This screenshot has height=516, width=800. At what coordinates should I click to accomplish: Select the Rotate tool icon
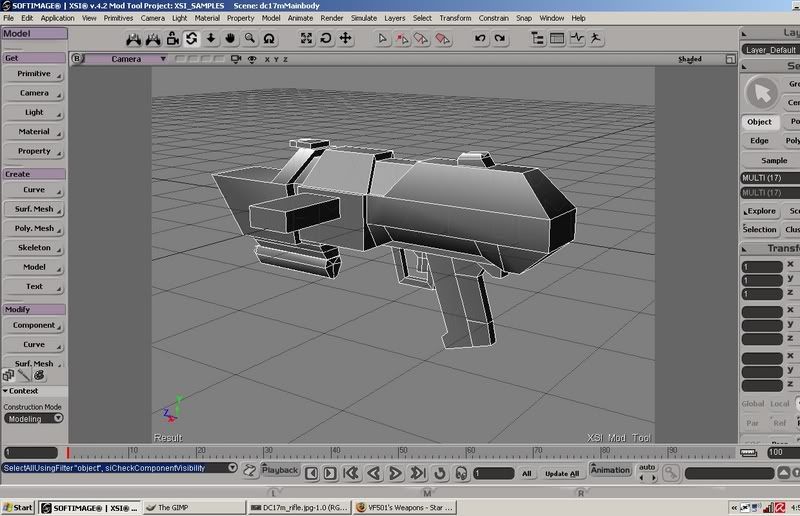[x=326, y=38]
